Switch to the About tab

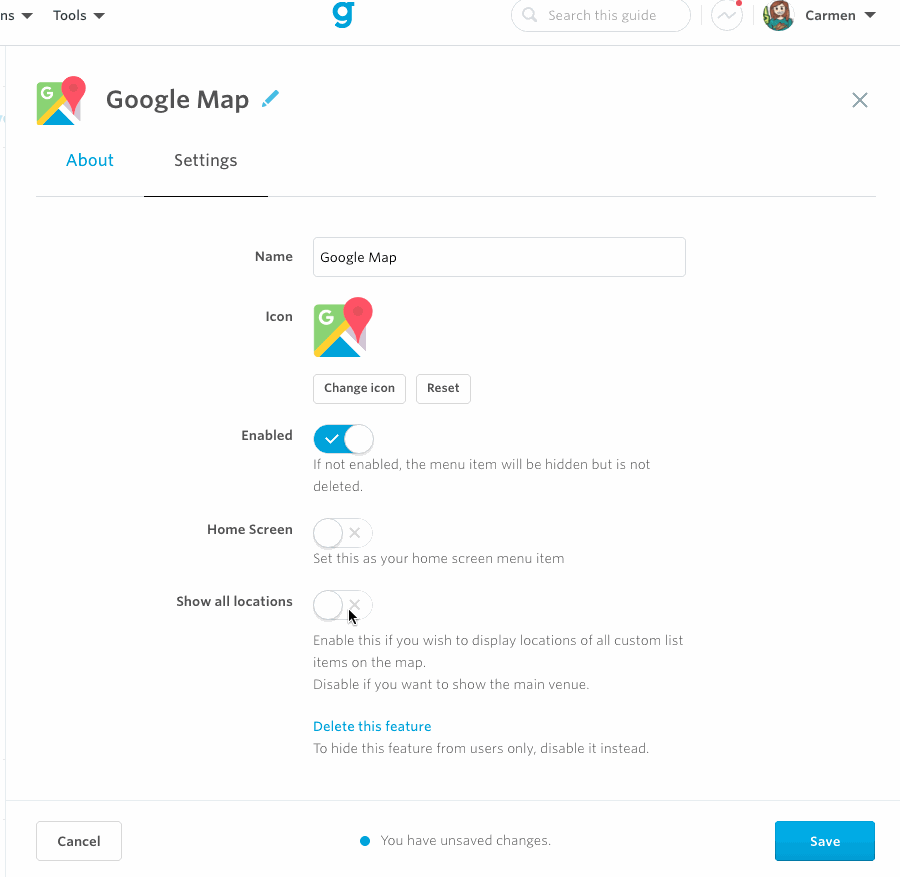click(x=90, y=160)
